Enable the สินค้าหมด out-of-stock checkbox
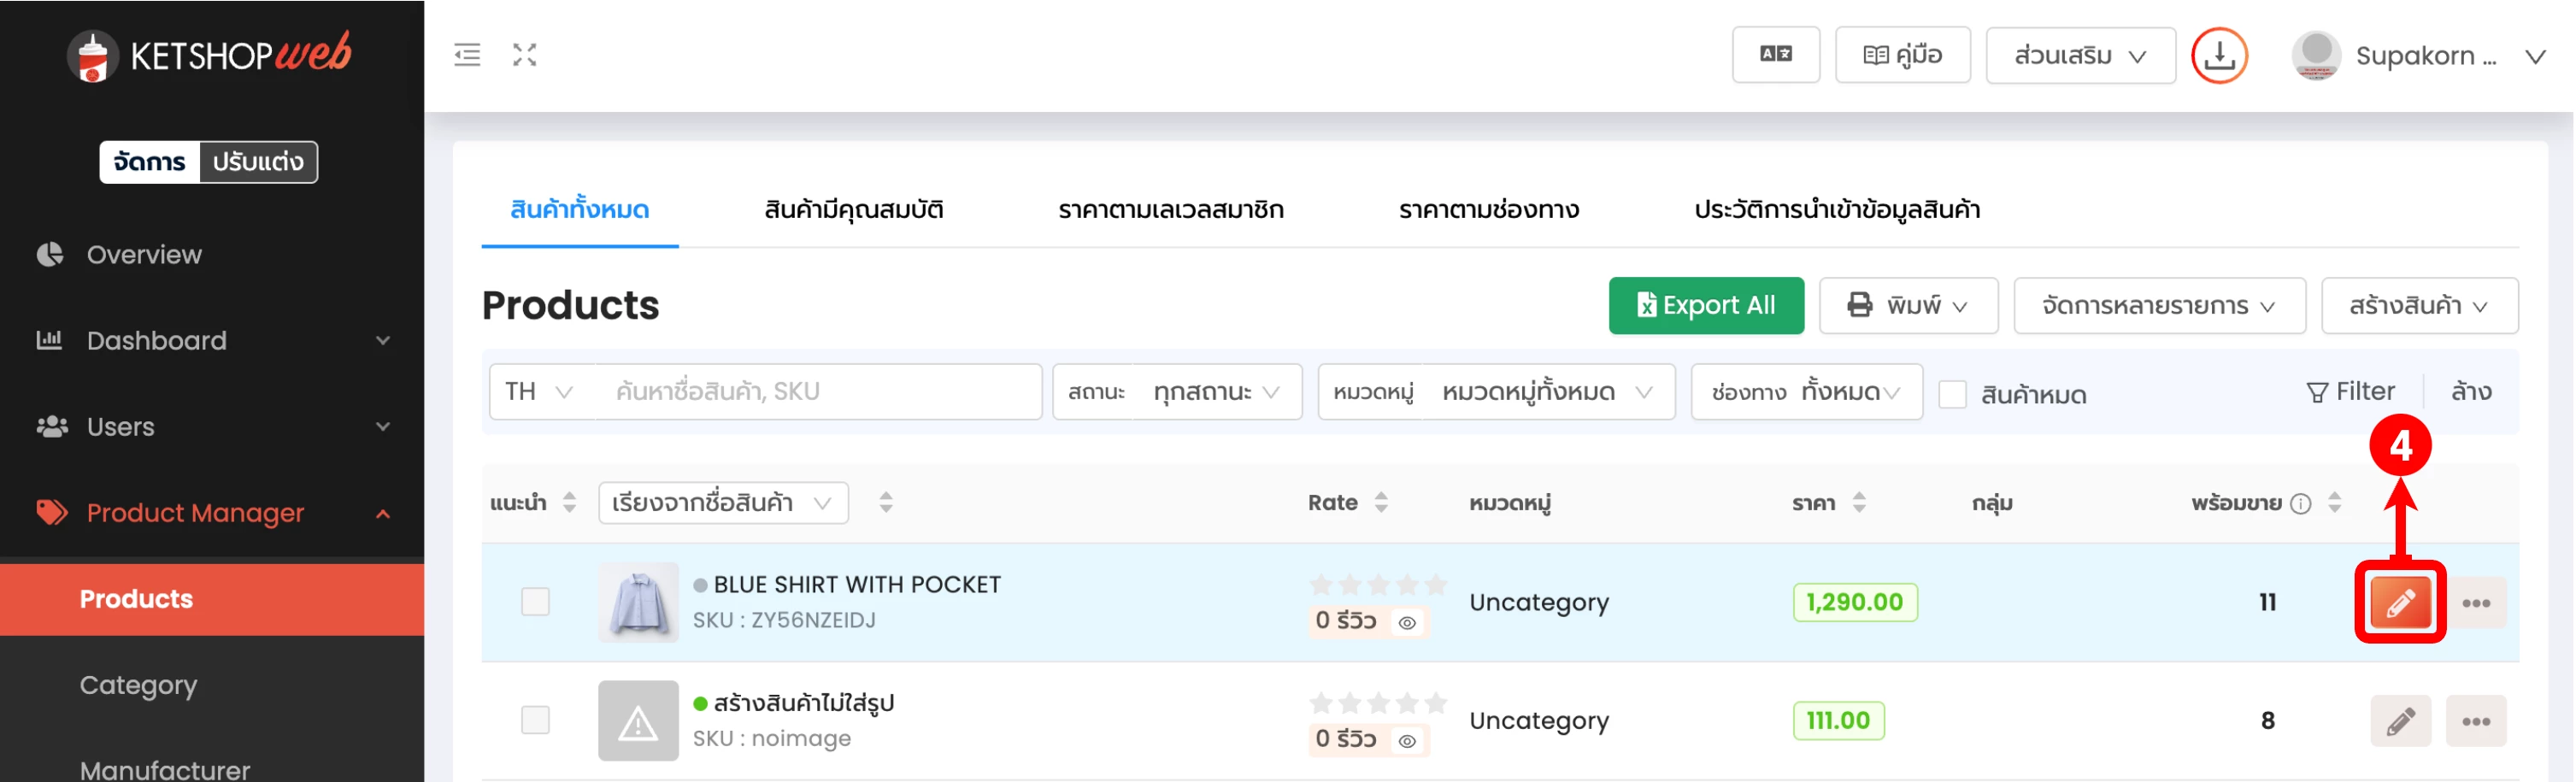2576x782 pixels. pos(1952,394)
